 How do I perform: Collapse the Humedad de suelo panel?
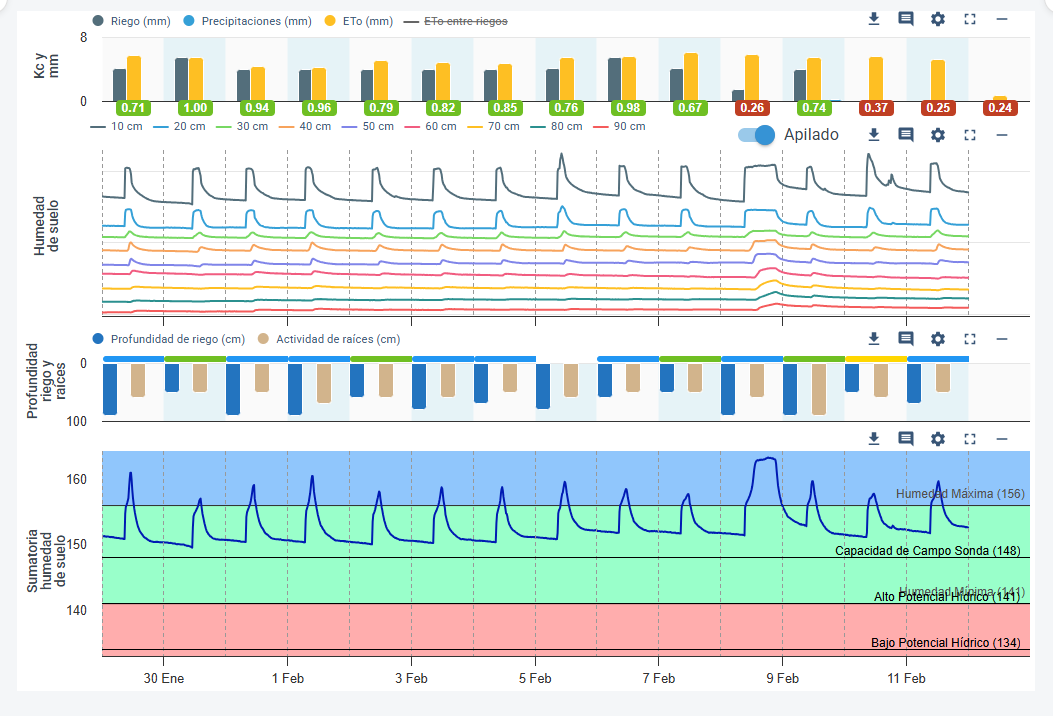1002,135
